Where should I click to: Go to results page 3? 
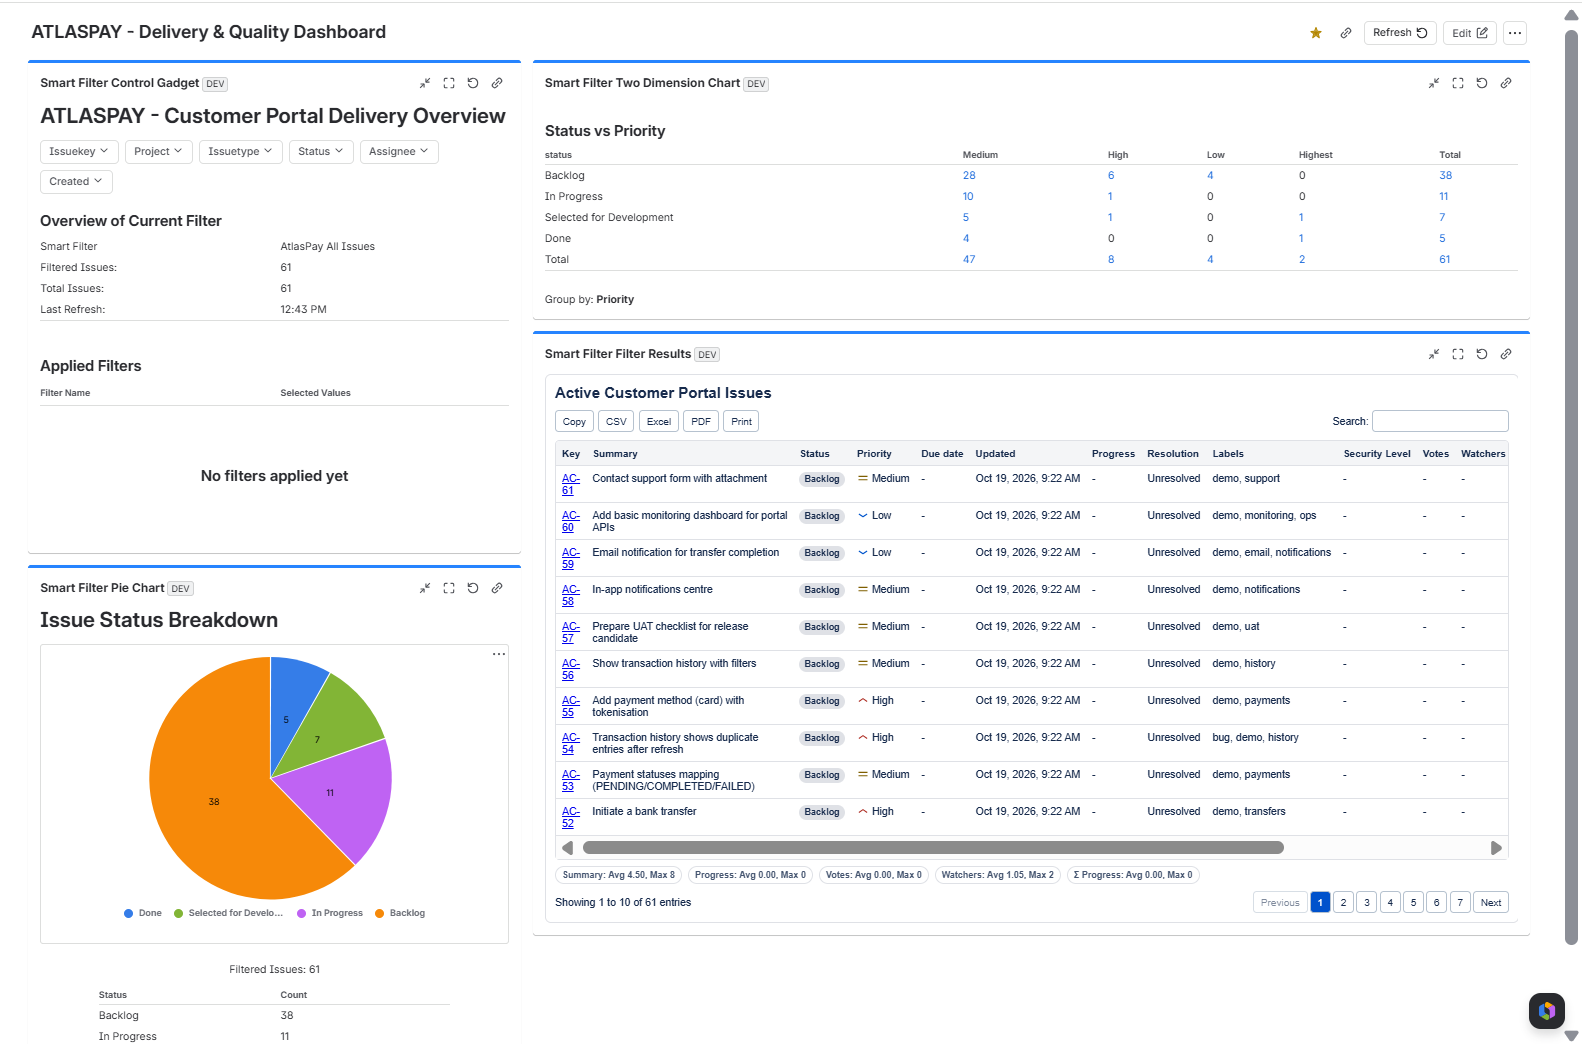1367,903
